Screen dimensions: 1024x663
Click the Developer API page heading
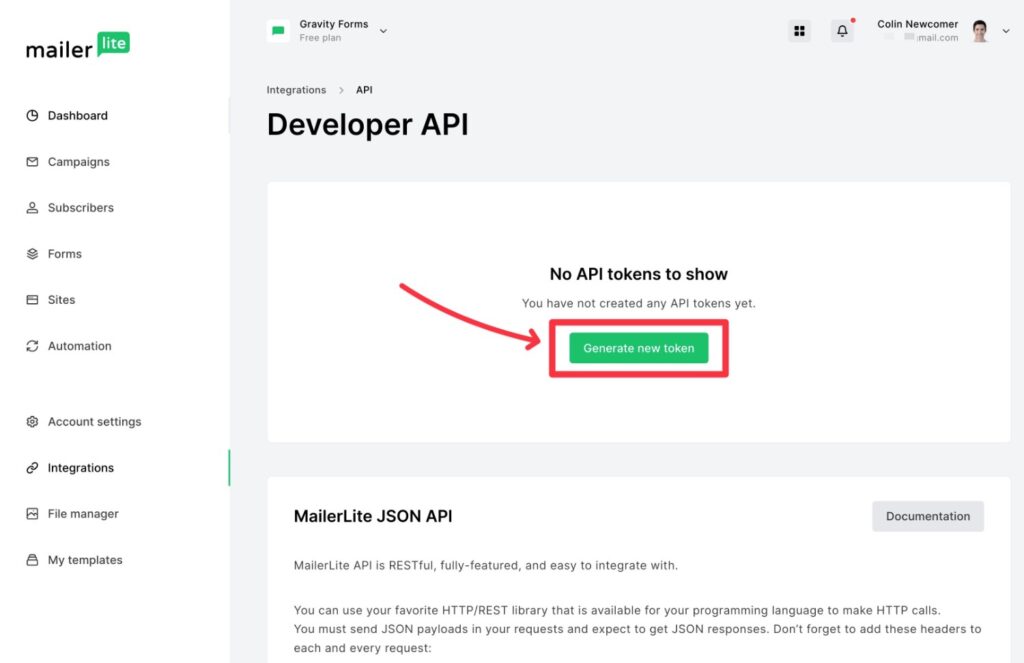coord(368,124)
